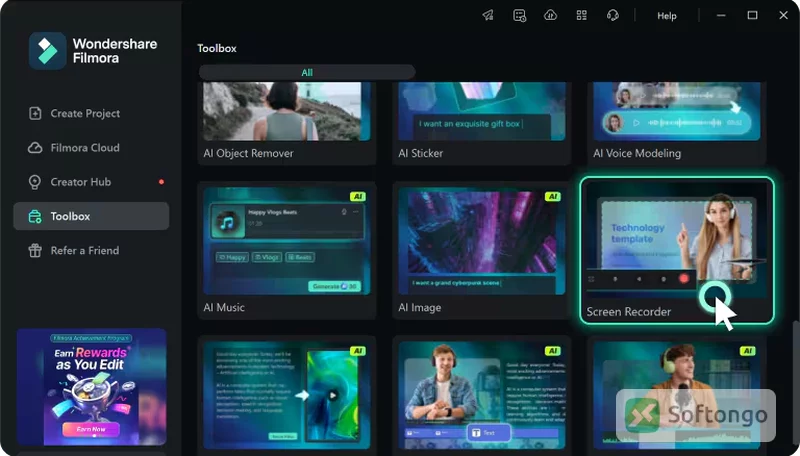Viewport: 800px width, 456px height.
Task: Select Toolbox in the sidebar
Action: click(91, 216)
